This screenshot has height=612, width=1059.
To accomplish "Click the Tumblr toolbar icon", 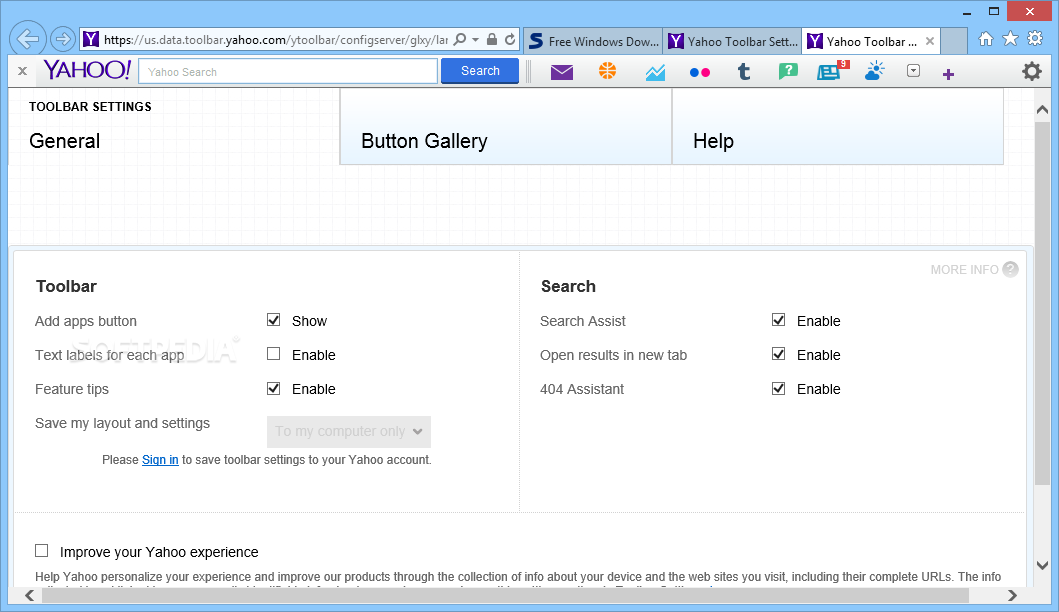I will coord(744,72).
